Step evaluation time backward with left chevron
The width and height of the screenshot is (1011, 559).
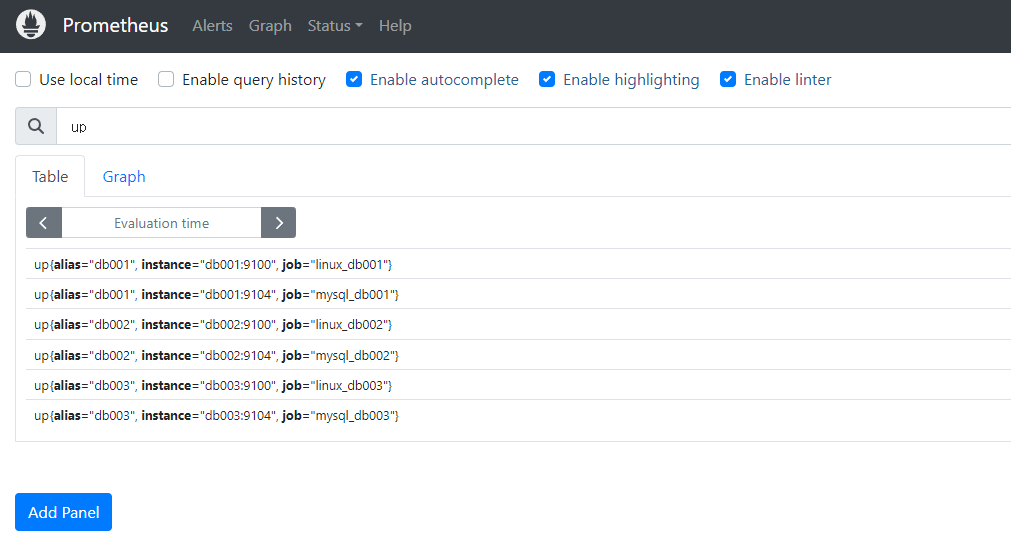pyautogui.click(x=44, y=223)
